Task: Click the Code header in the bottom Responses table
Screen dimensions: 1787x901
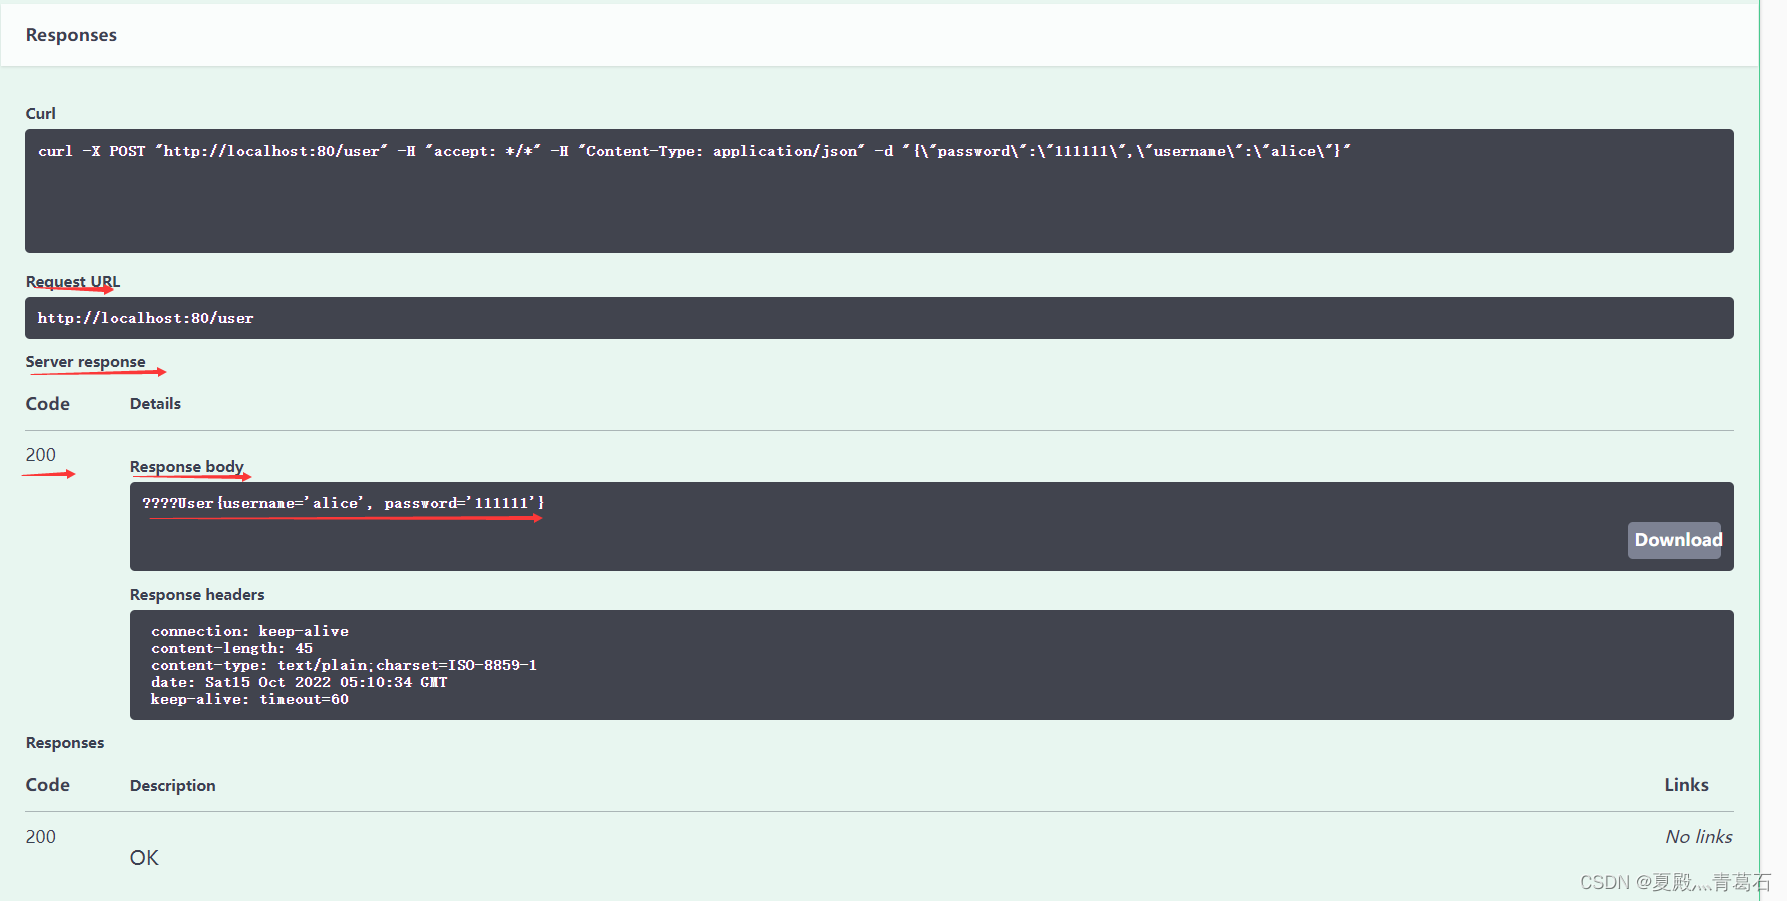Action: coord(48,785)
